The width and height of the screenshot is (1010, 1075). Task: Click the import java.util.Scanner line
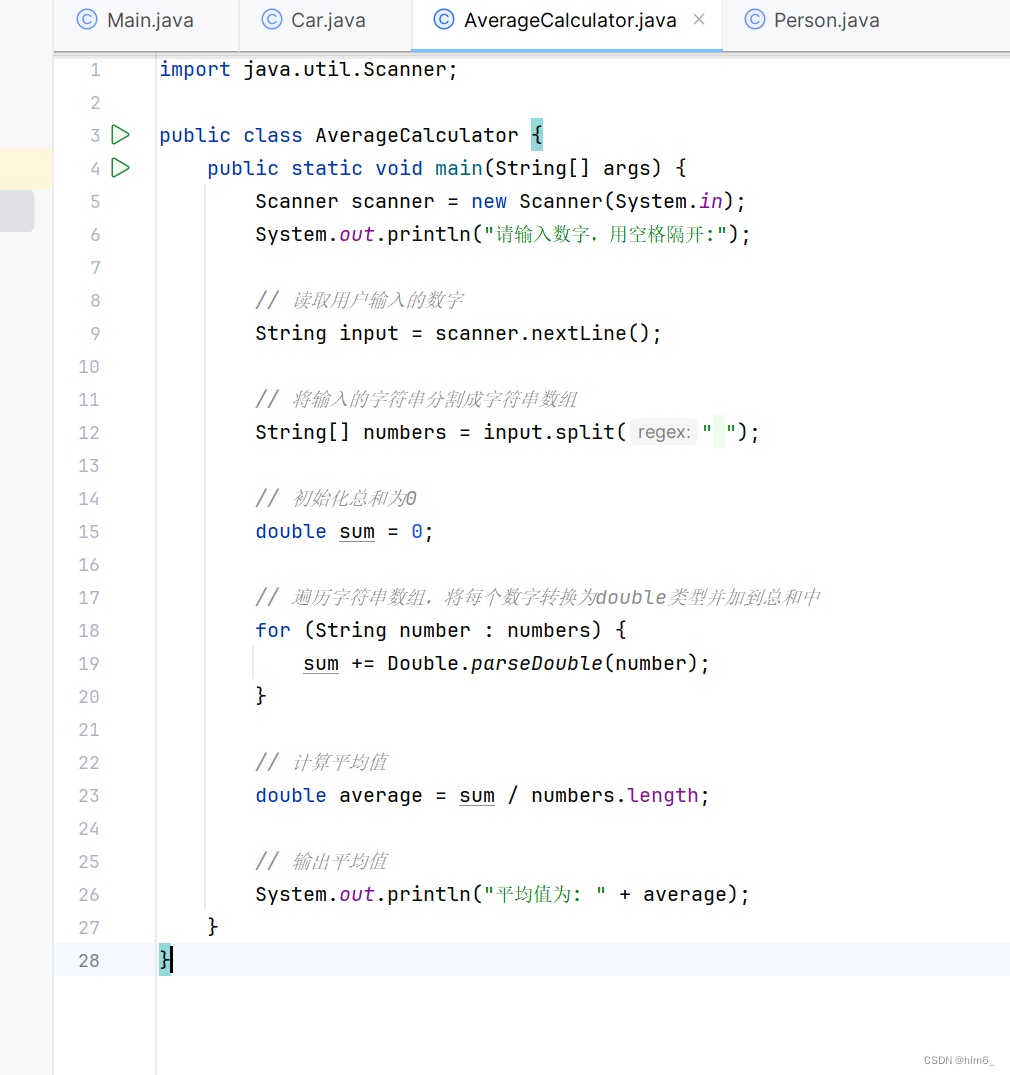308,69
